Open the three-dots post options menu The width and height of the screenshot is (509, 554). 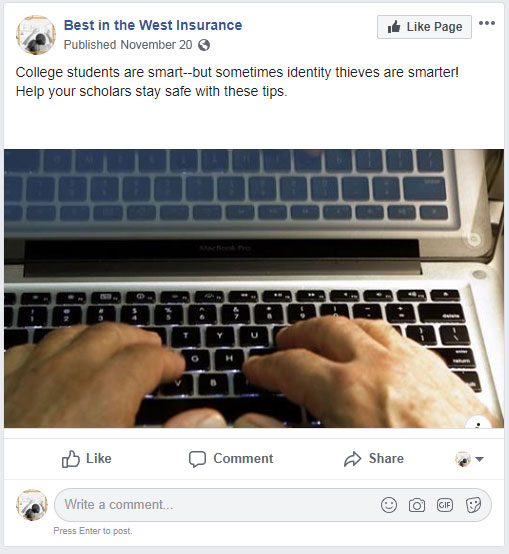(487, 23)
